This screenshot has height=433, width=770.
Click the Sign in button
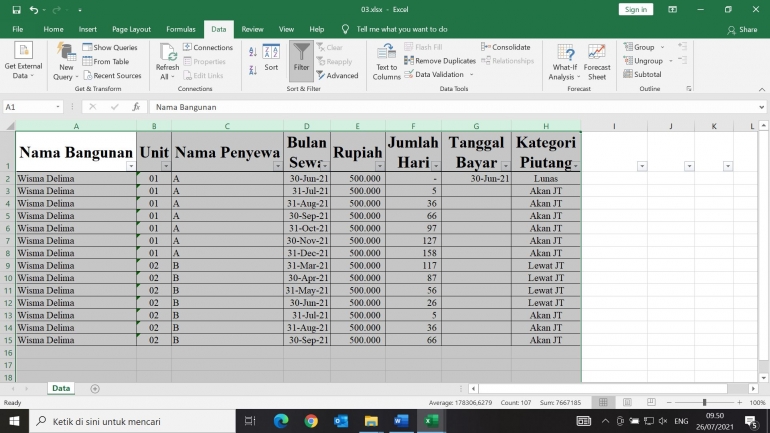coord(635,9)
